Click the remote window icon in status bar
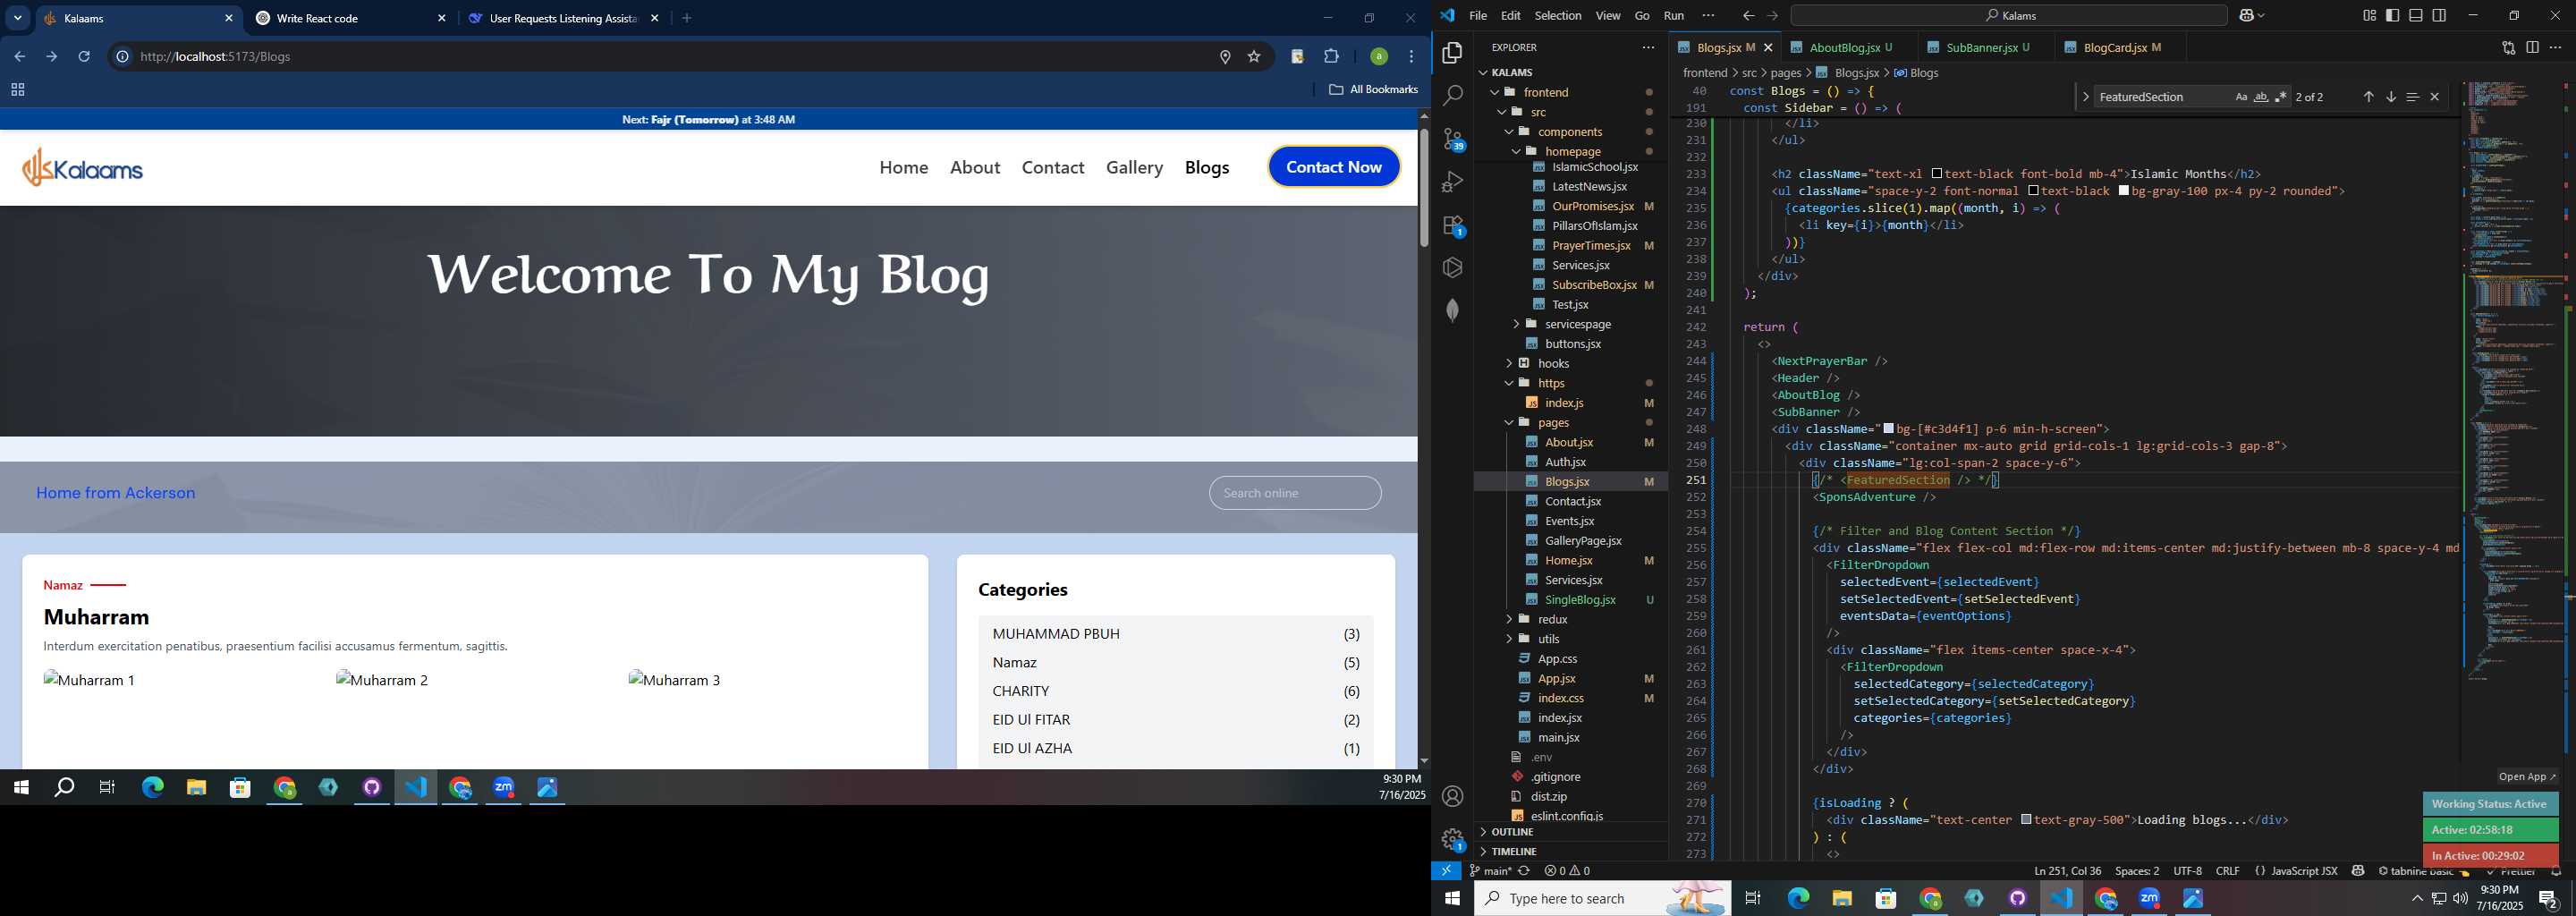The height and width of the screenshot is (916, 2576). click(1447, 871)
